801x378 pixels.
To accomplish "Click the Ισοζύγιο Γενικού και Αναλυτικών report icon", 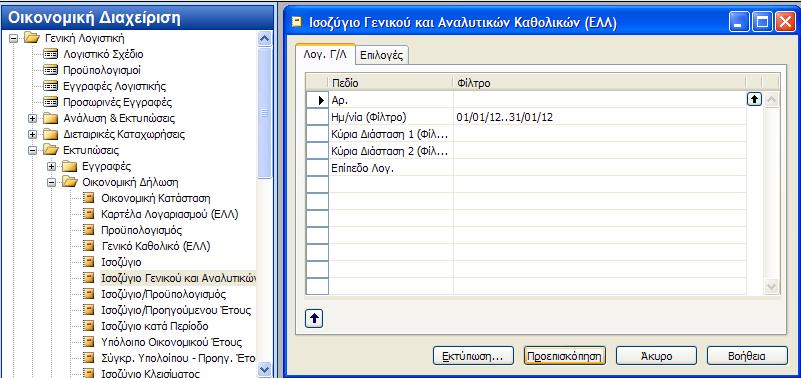I will [x=89, y=278].
